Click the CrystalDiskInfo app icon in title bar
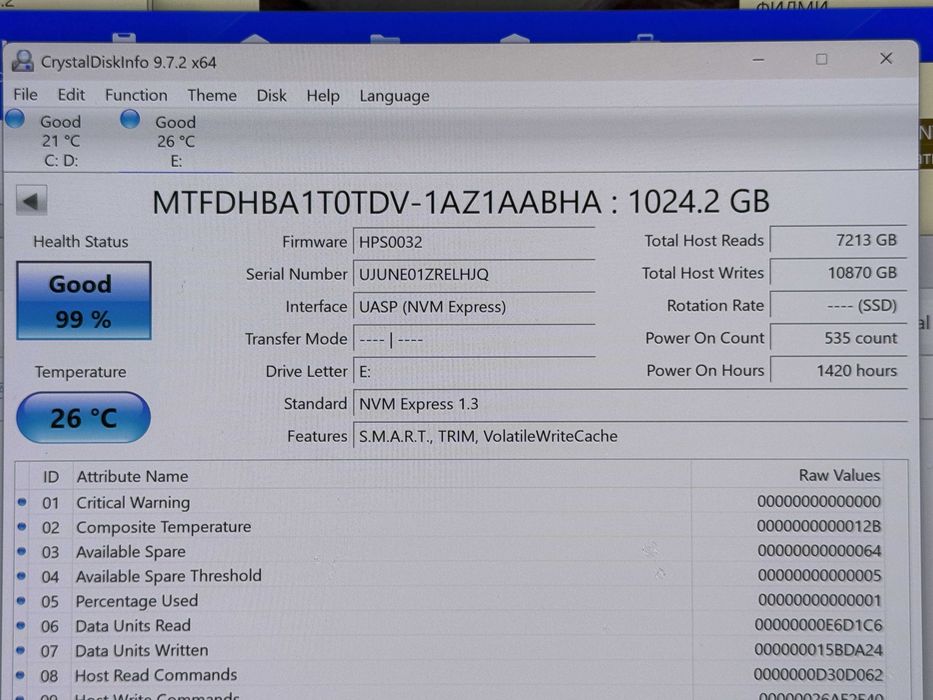The width and height of the screenshot is (933, 700). (23, 61)
